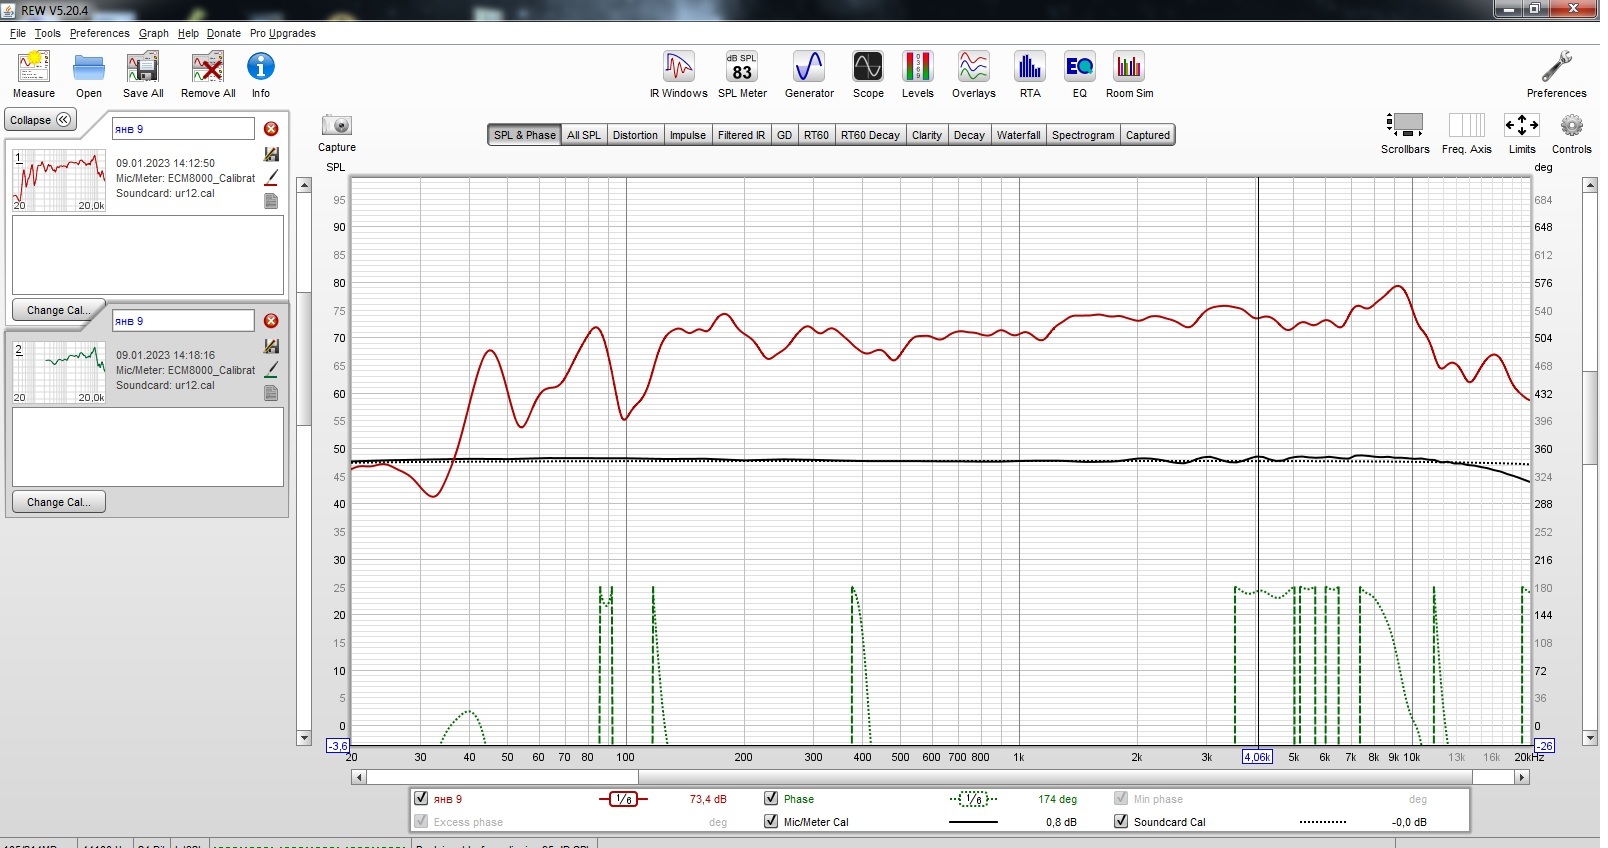The width and height of the screenshot is (1608, 848).
Task: Delete measurement 1 with red X
Action: 271,129
